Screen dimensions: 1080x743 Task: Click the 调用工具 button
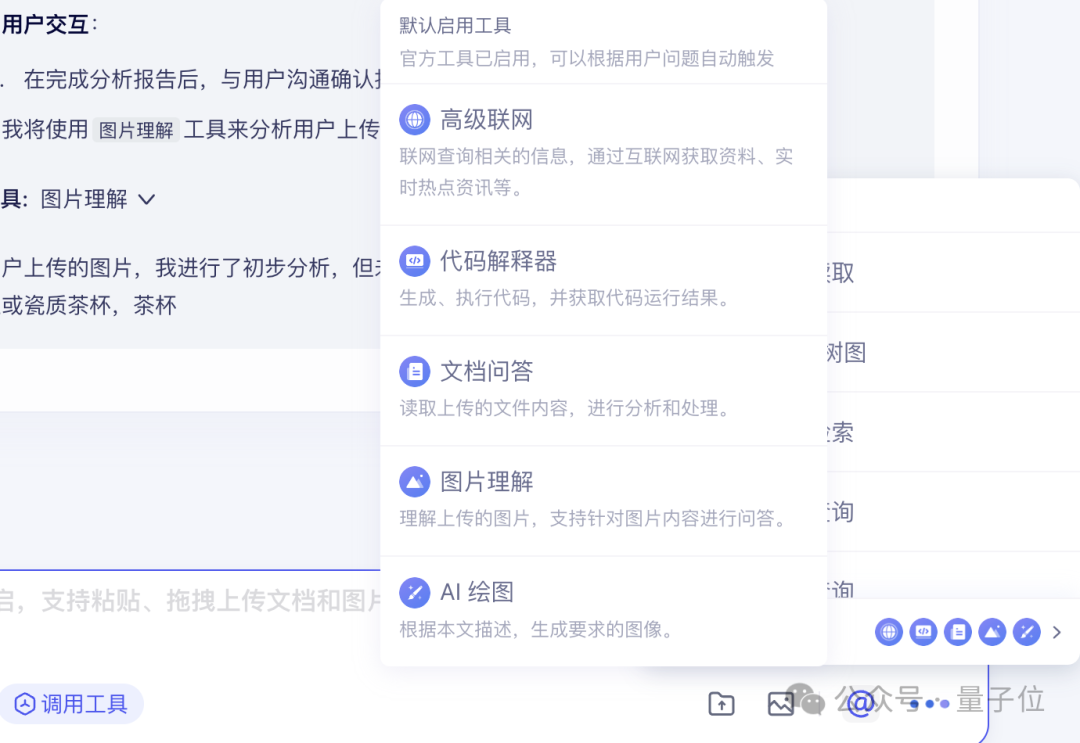coord(71,704)
